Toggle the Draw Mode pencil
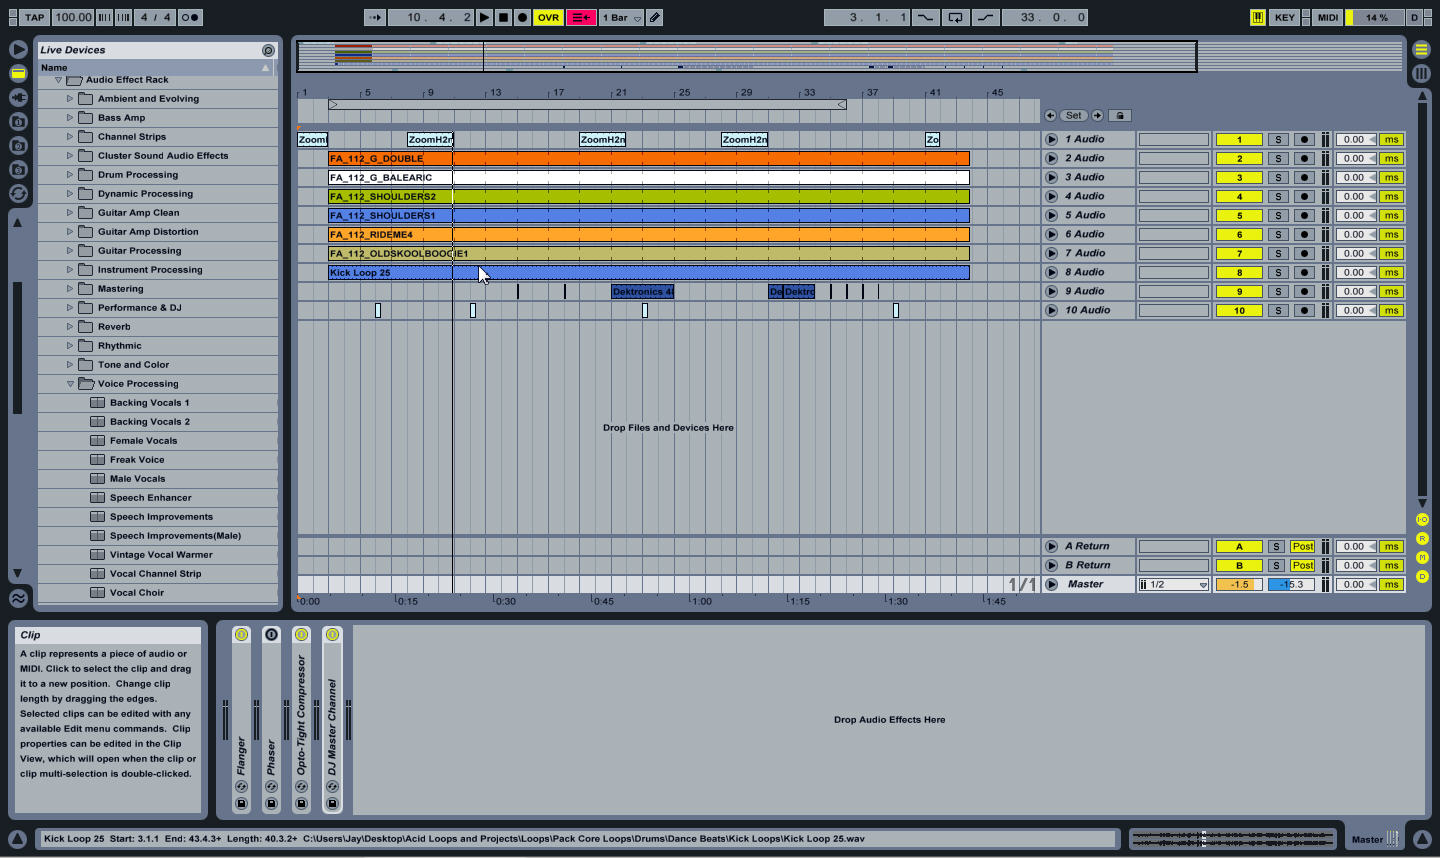 655,17
